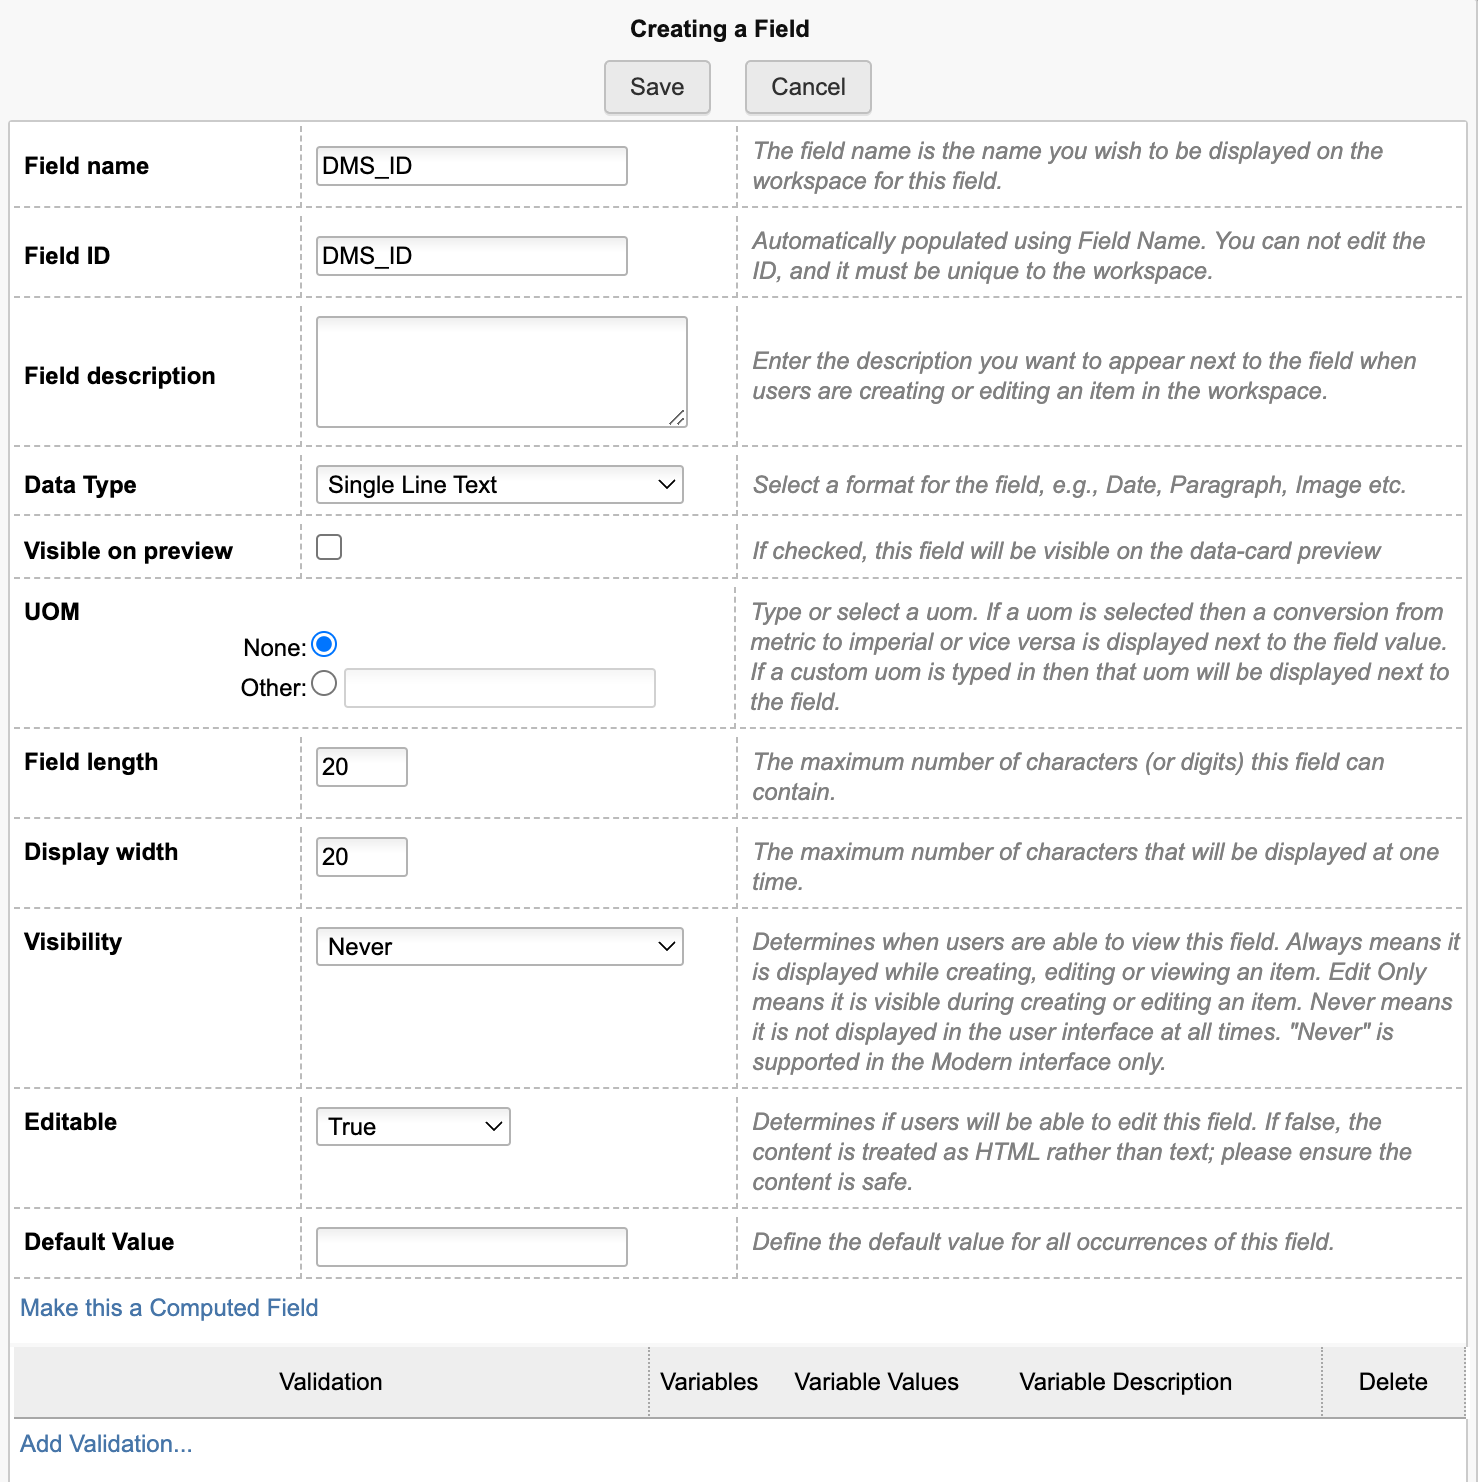Open the Make this a Computed Field link
This screenshot has height=1482, width=1478.
coord(169,1308)
